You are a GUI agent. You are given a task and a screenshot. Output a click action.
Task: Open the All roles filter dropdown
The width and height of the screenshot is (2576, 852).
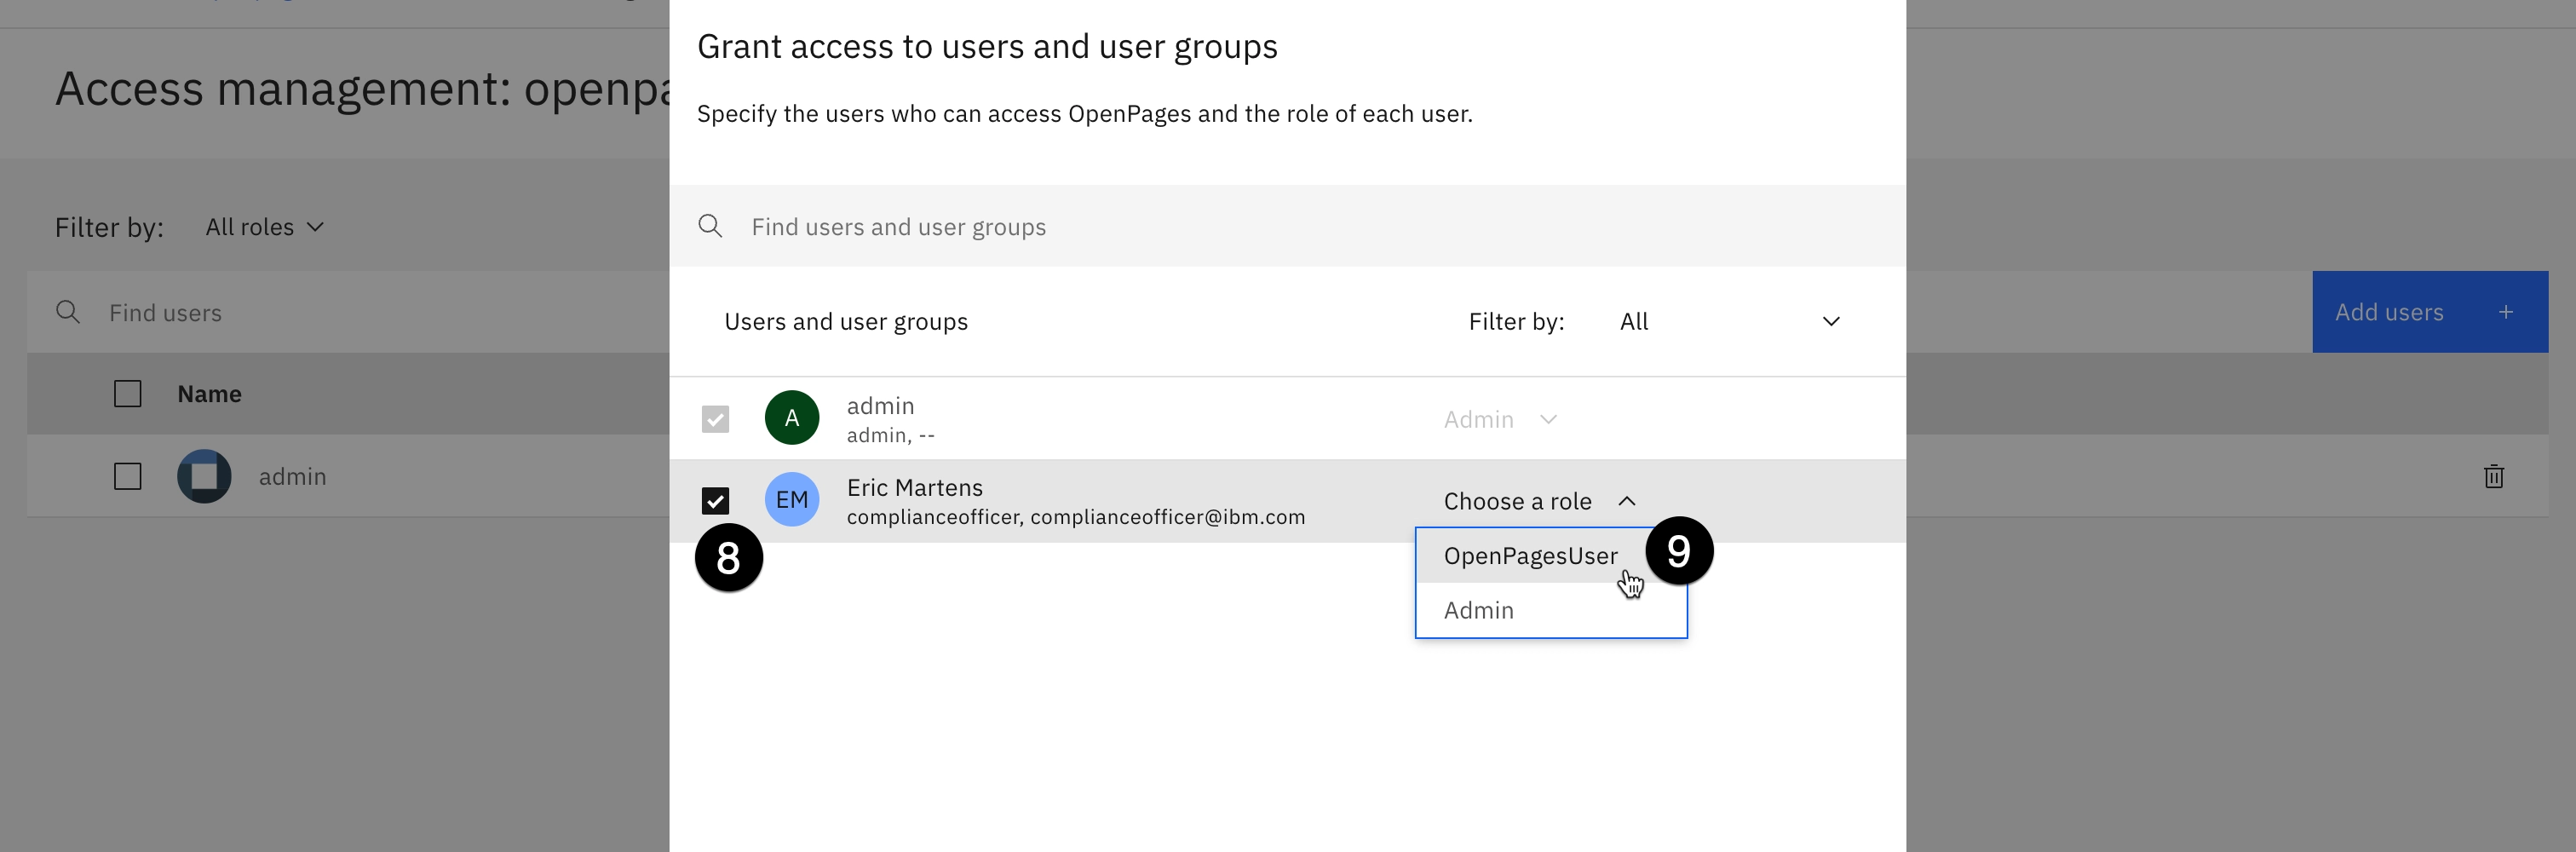pyautogui.click(x=265, y=227)
